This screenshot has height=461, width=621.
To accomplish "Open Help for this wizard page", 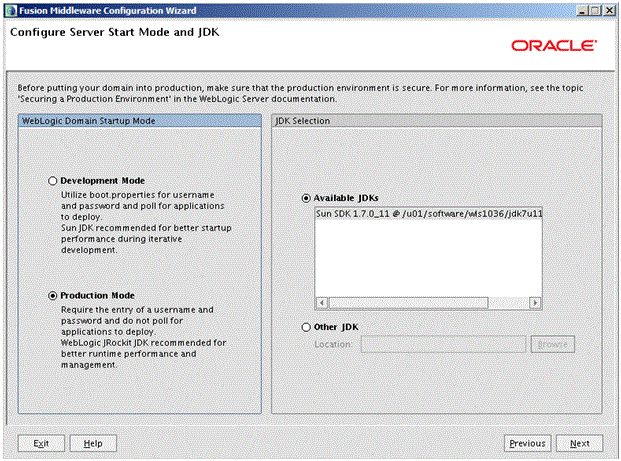I will click(x=93, y=443).
